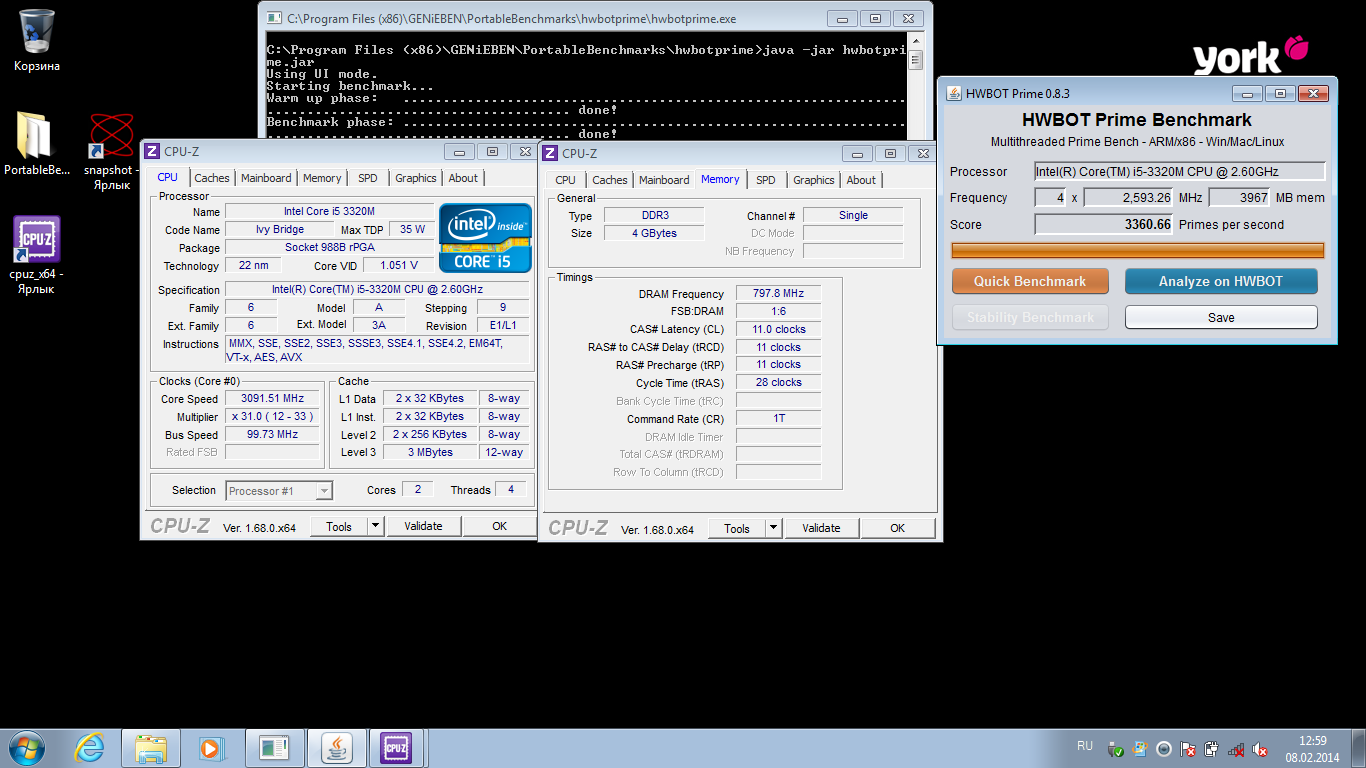Expand Tools arrow in Memory CPU-Z window
Screen dimensions: 1366x768
pos(773,528)
